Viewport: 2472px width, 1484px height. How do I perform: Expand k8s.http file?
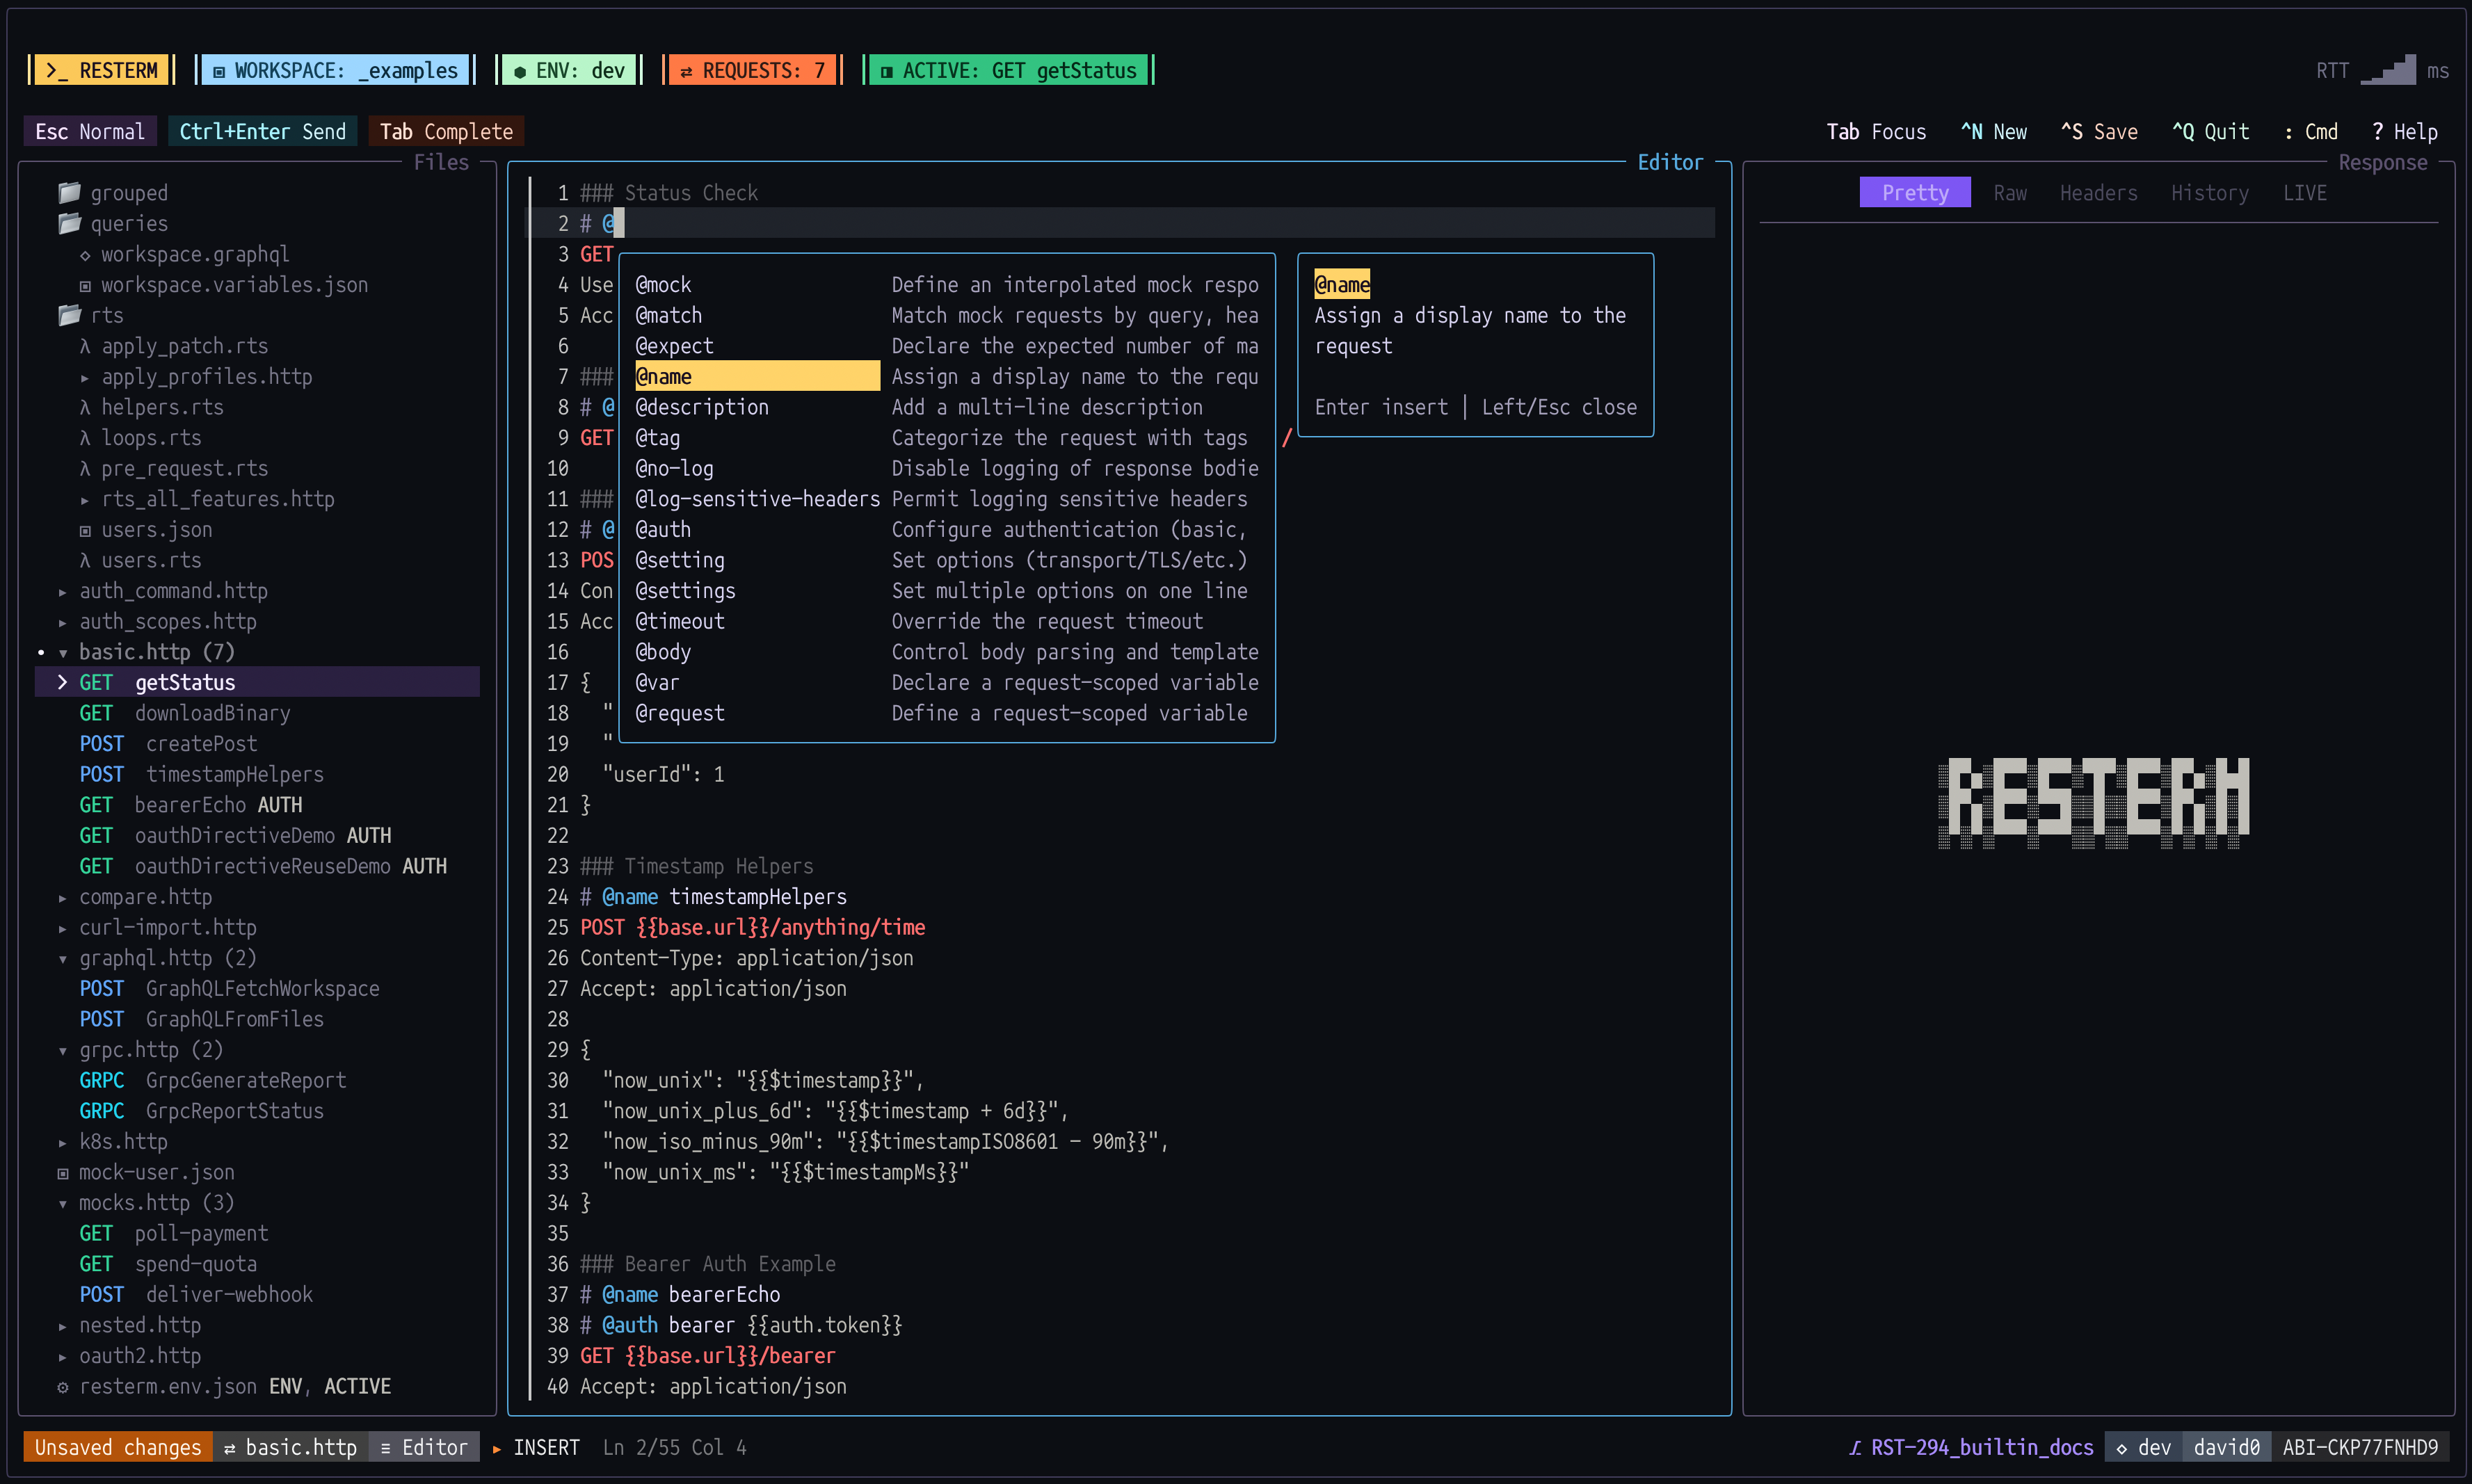pyautogui.click(x=63, y=1142)
